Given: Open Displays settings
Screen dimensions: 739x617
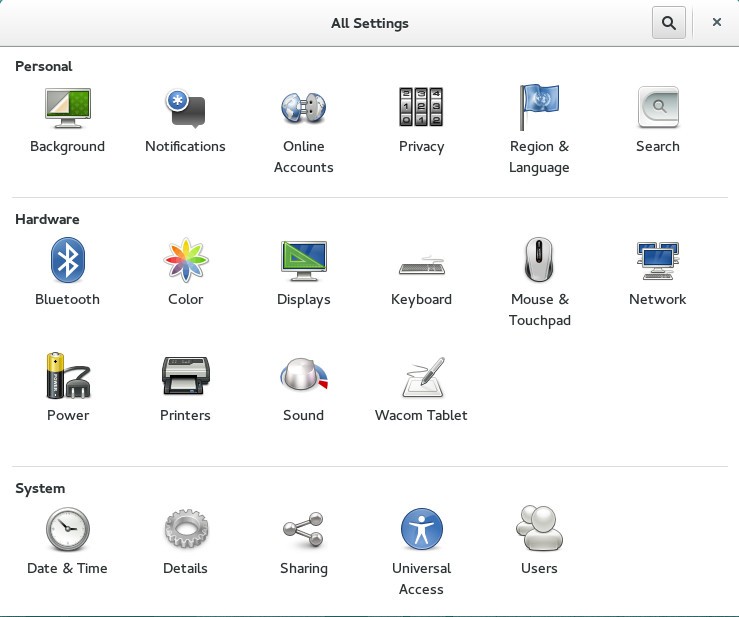Looking at the screenshot, I should click(303, 261).
